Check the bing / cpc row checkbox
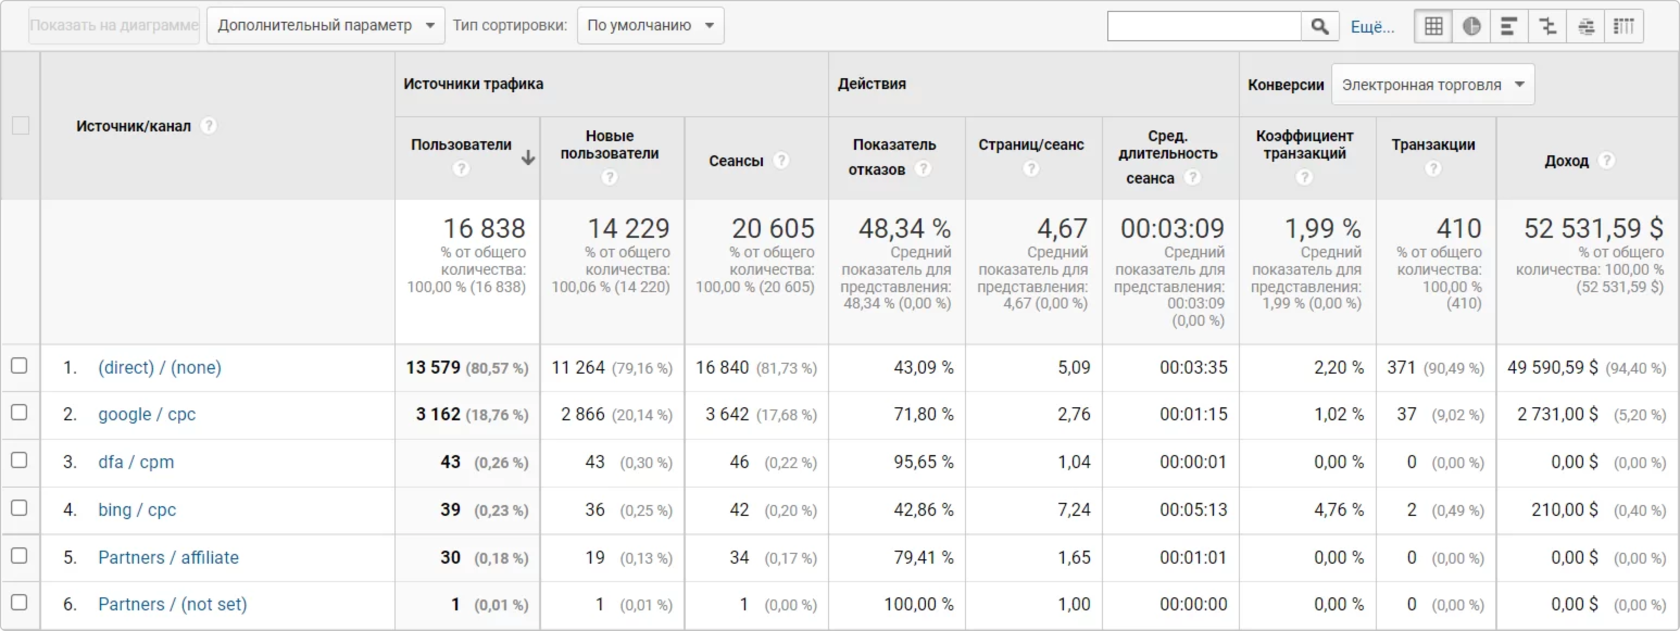 coord(19,507)
